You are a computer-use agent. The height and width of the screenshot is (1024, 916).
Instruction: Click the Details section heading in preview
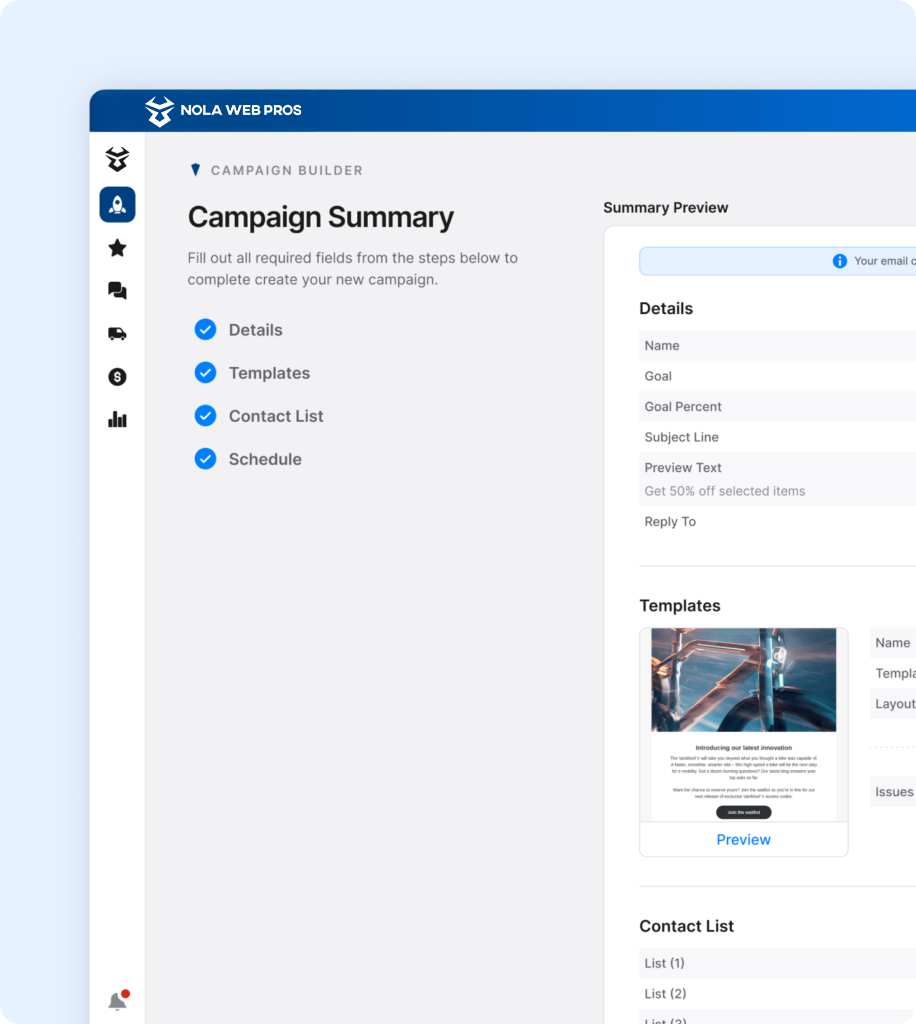(x=666, y=309)
